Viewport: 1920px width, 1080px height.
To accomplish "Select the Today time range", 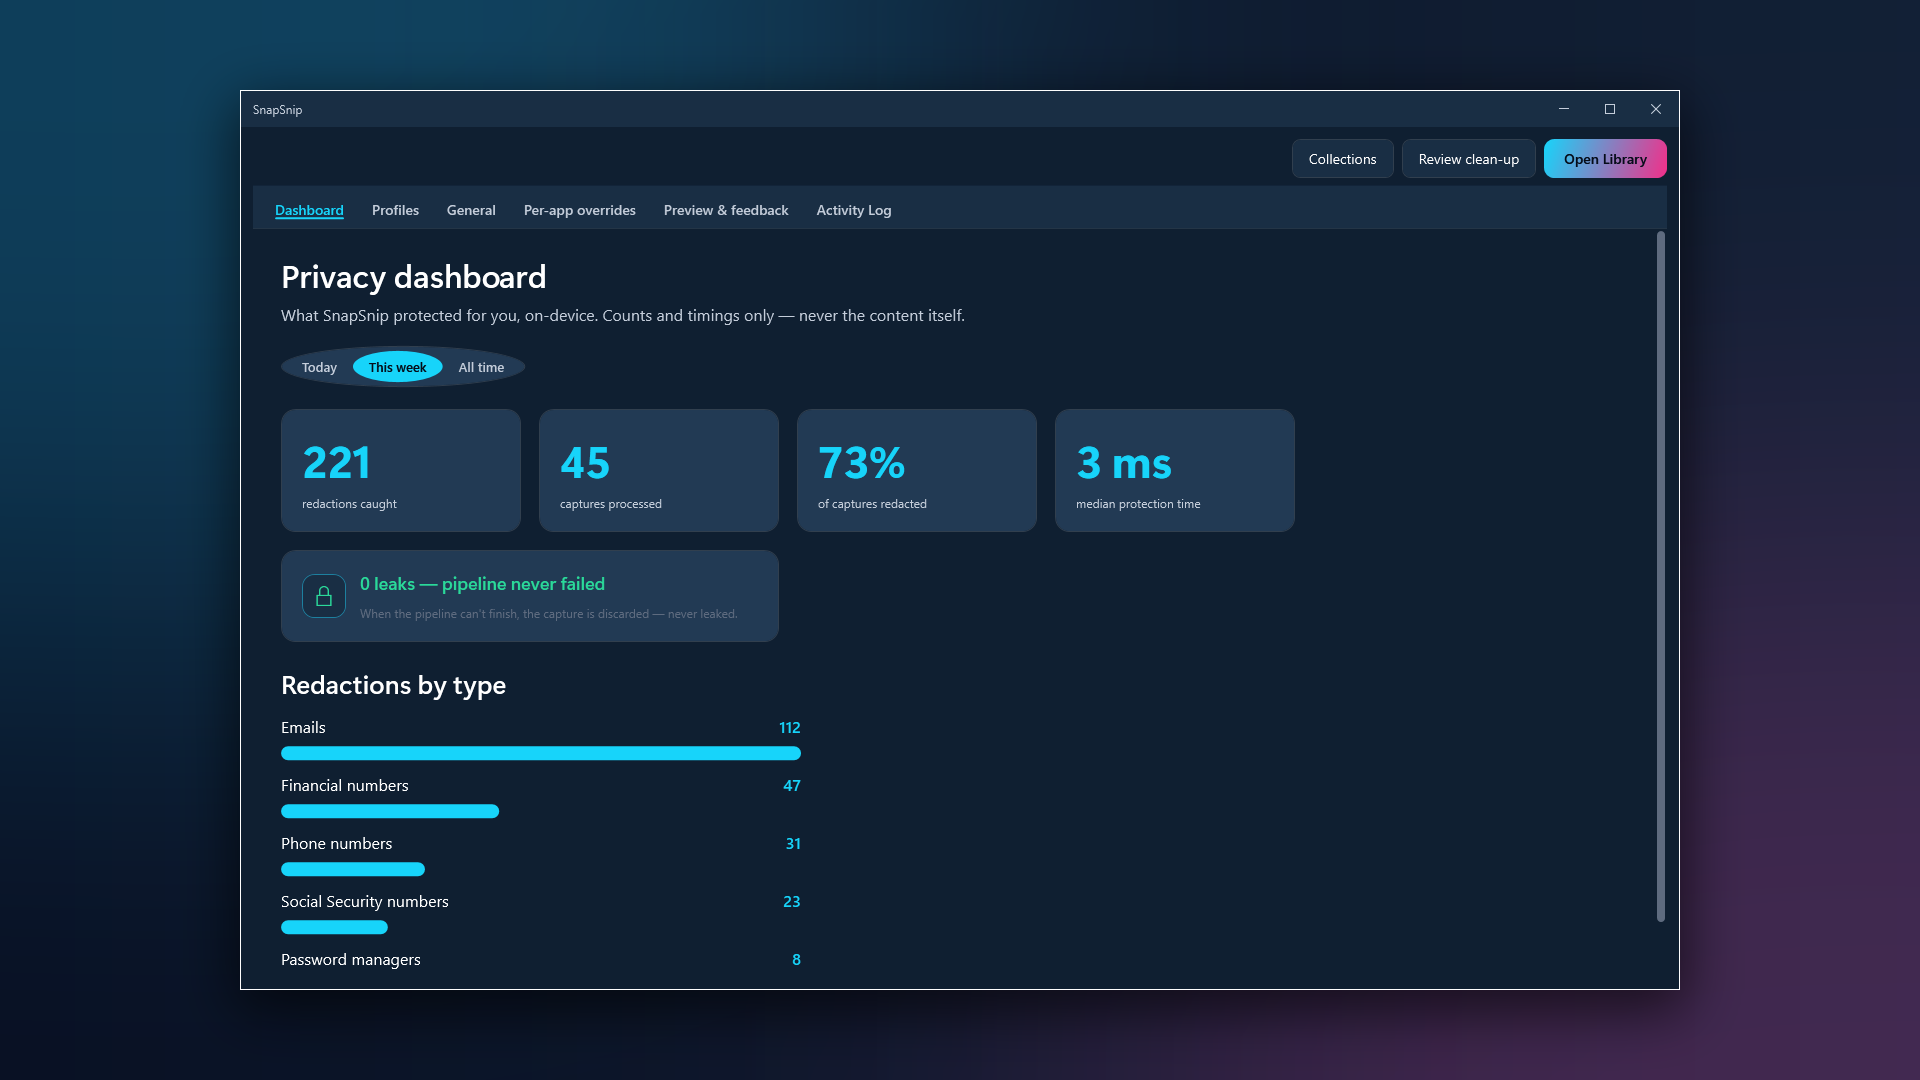I will point(319,367).
